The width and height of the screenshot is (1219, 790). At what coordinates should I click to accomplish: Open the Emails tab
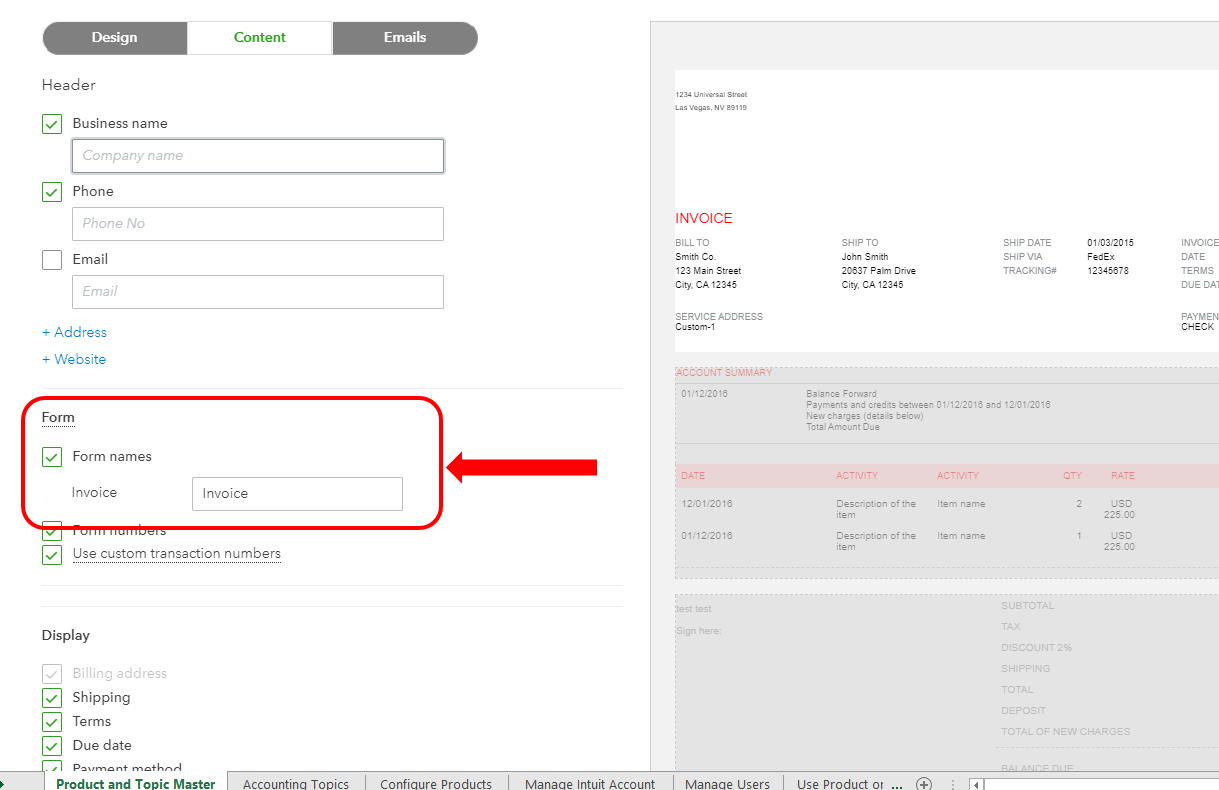coord(404,37)
